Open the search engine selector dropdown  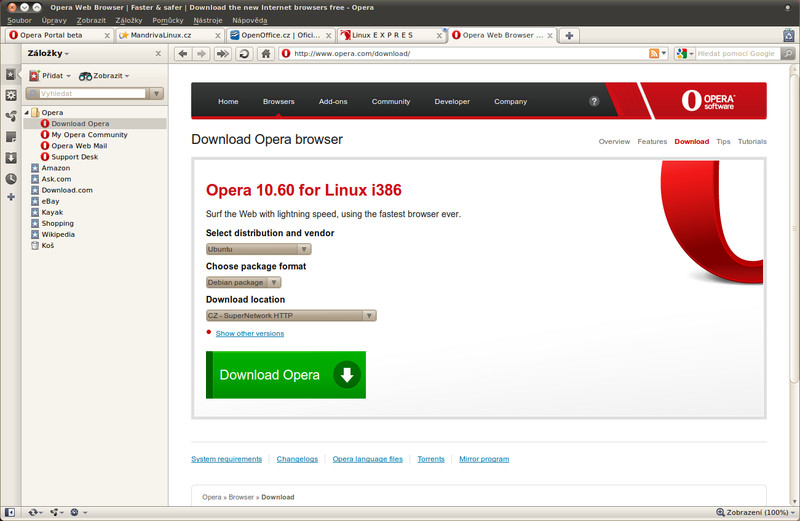tap(685, 53)
